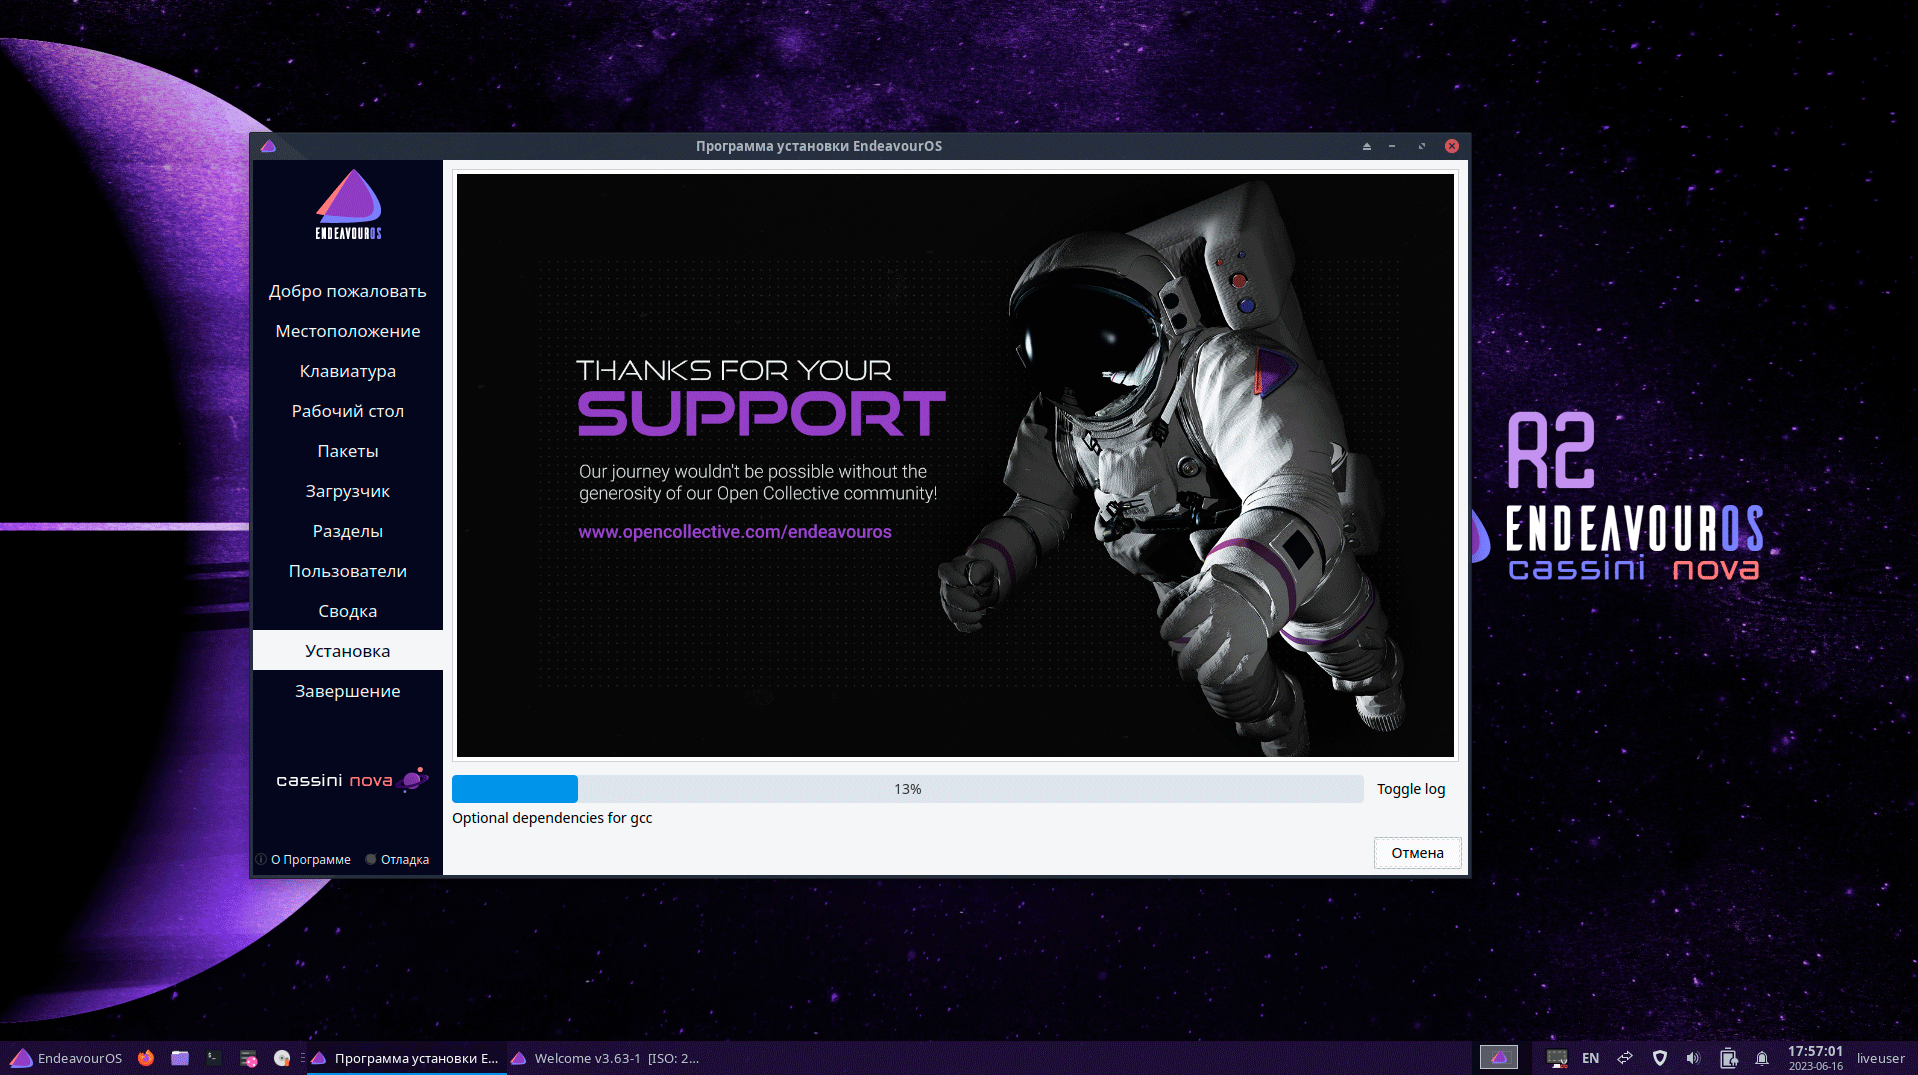Select the 'Завершение' step in sidebar
1918x1075 pixels.
pos(348,691)
